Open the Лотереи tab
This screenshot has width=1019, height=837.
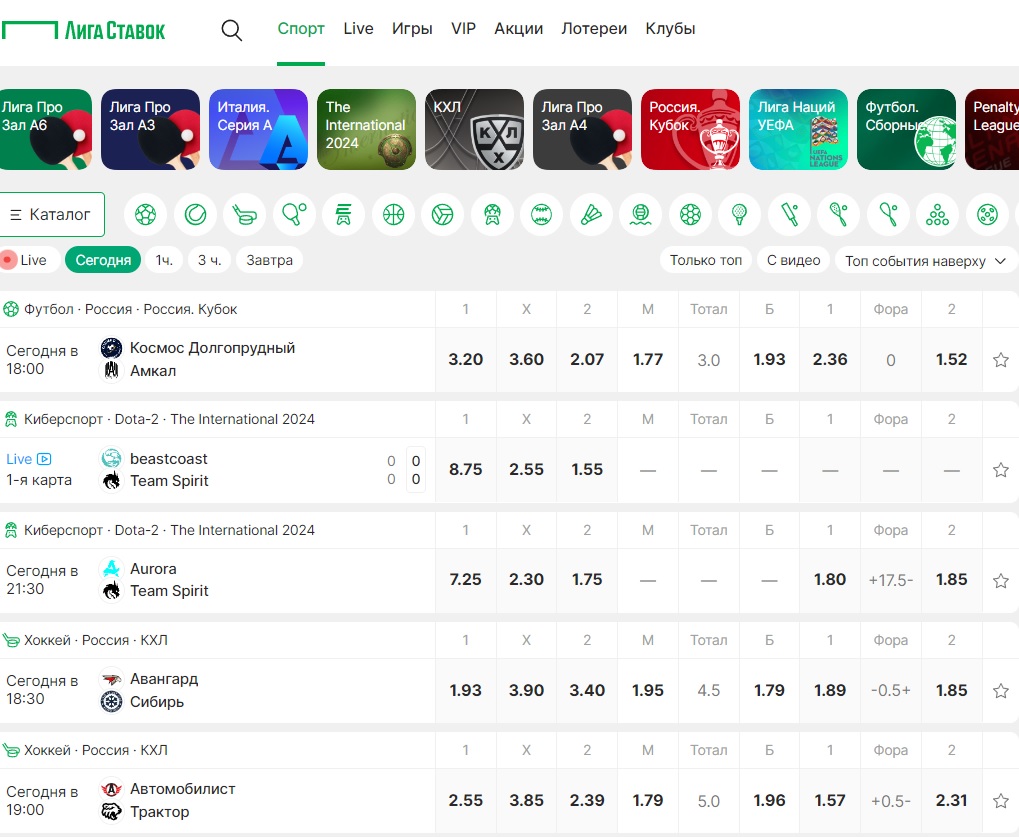tap(594, 29)
